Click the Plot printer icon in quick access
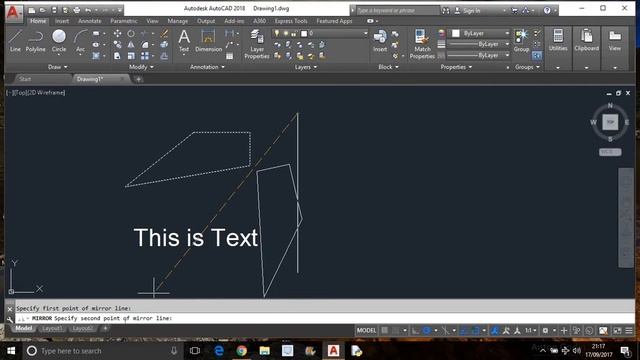 coord(77,10)
